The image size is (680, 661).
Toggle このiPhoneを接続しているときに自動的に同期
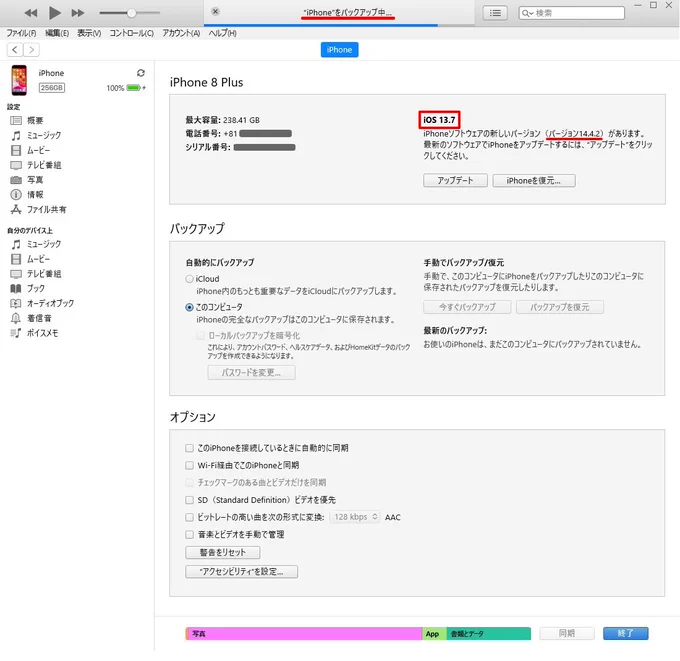189,448
